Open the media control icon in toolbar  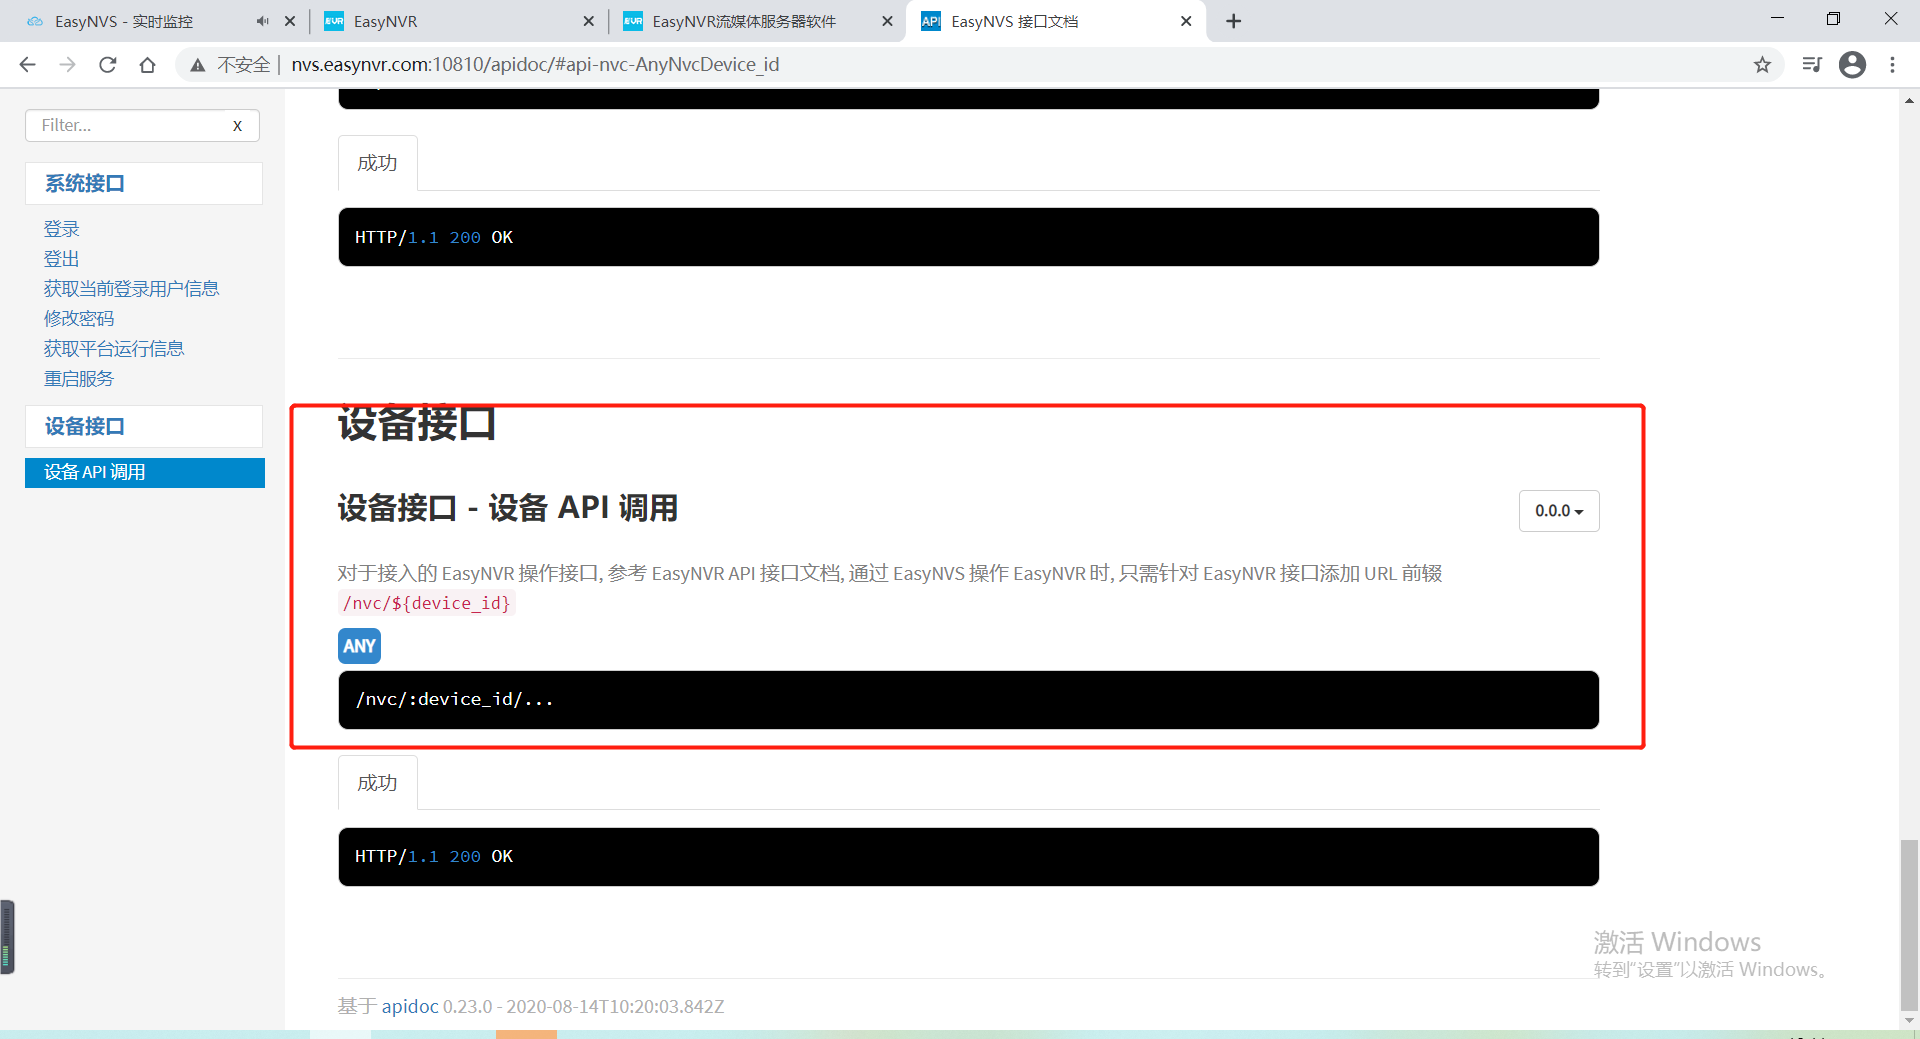[x=1812, y=65]
